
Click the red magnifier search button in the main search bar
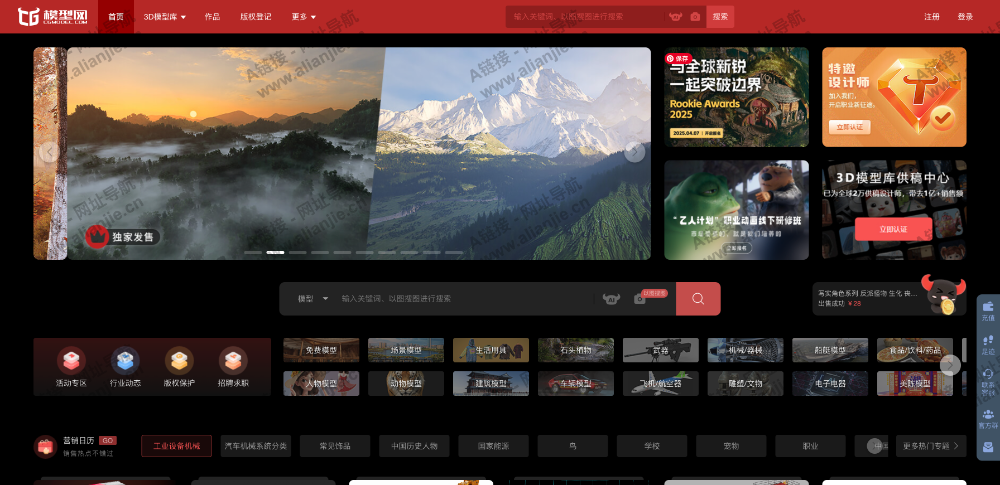coord(698,298)
